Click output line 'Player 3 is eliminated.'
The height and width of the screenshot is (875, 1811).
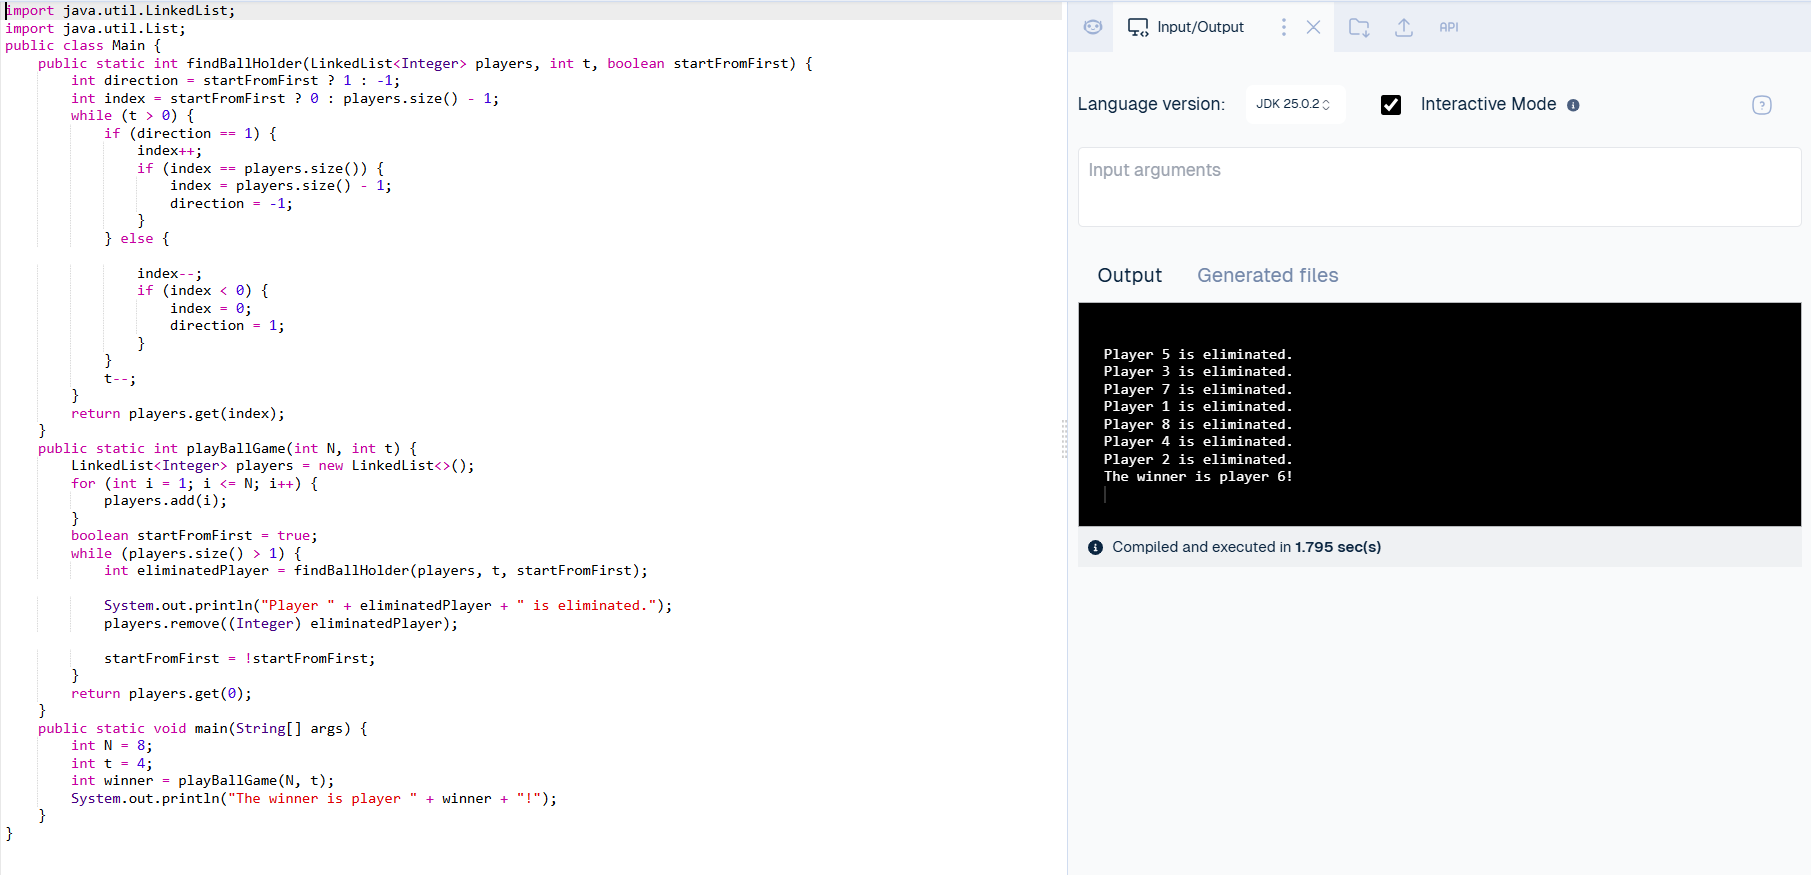[1197, 371]
